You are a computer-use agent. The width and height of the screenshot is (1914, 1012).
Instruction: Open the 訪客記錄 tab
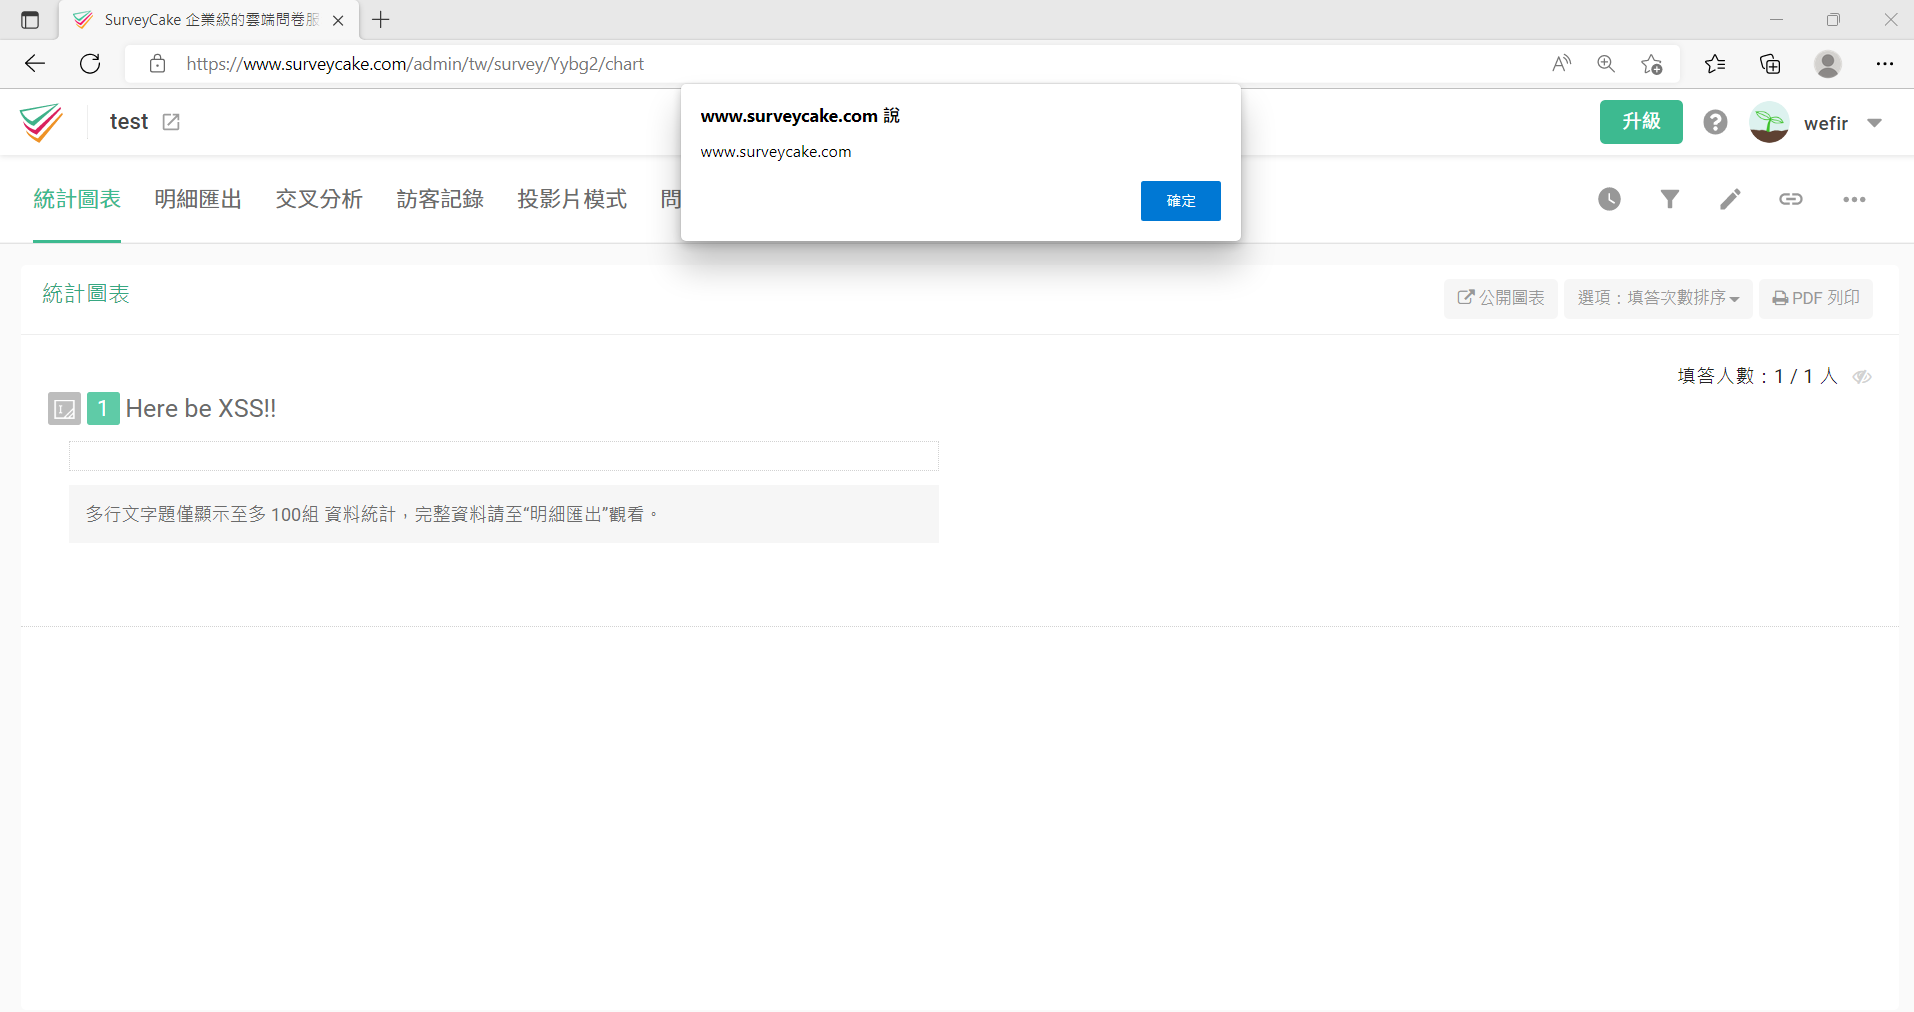pos(440,199)
